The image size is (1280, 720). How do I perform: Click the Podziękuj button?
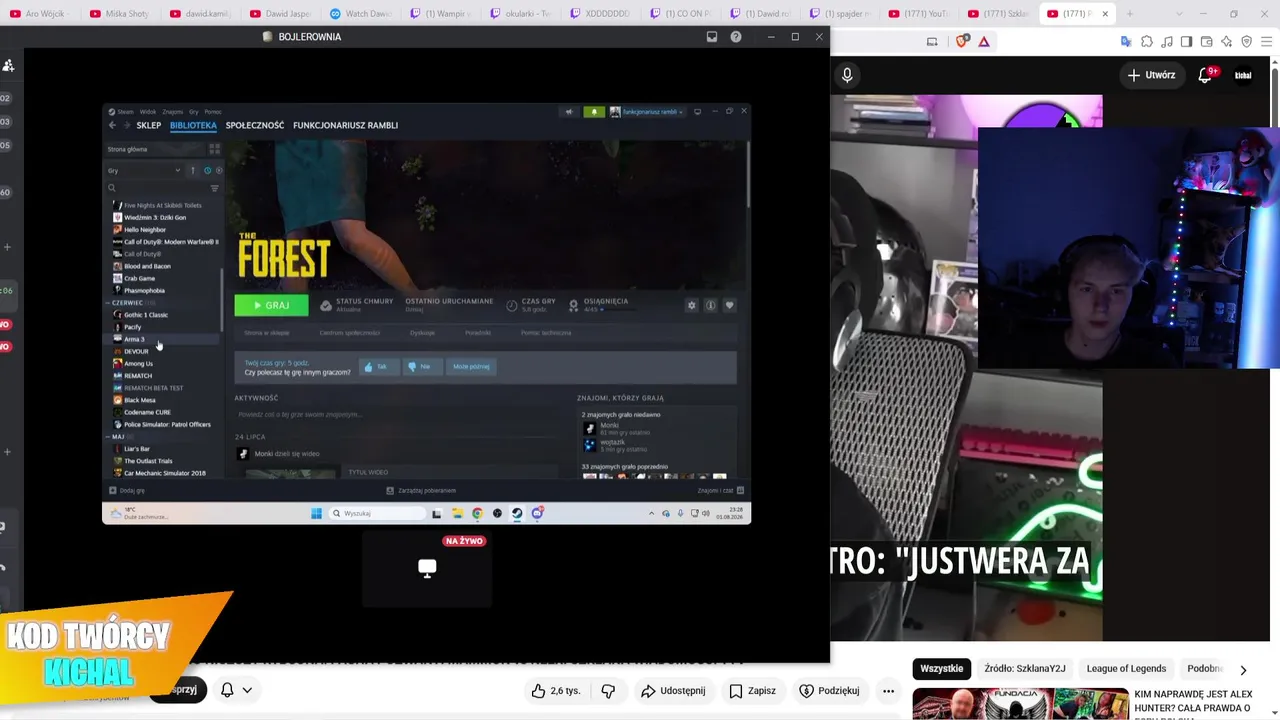(x=829, y=690)
